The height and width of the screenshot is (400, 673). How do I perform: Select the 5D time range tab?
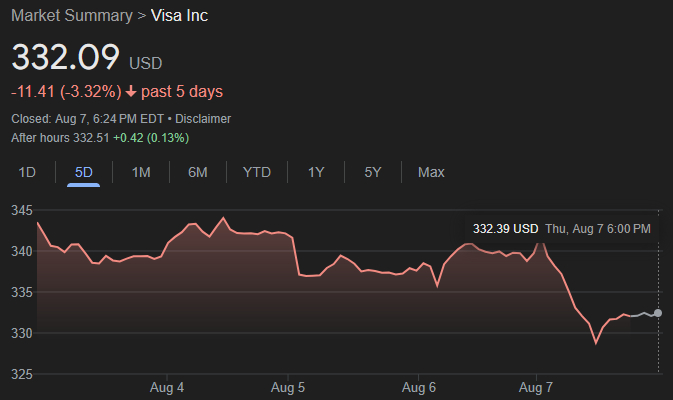84,172
